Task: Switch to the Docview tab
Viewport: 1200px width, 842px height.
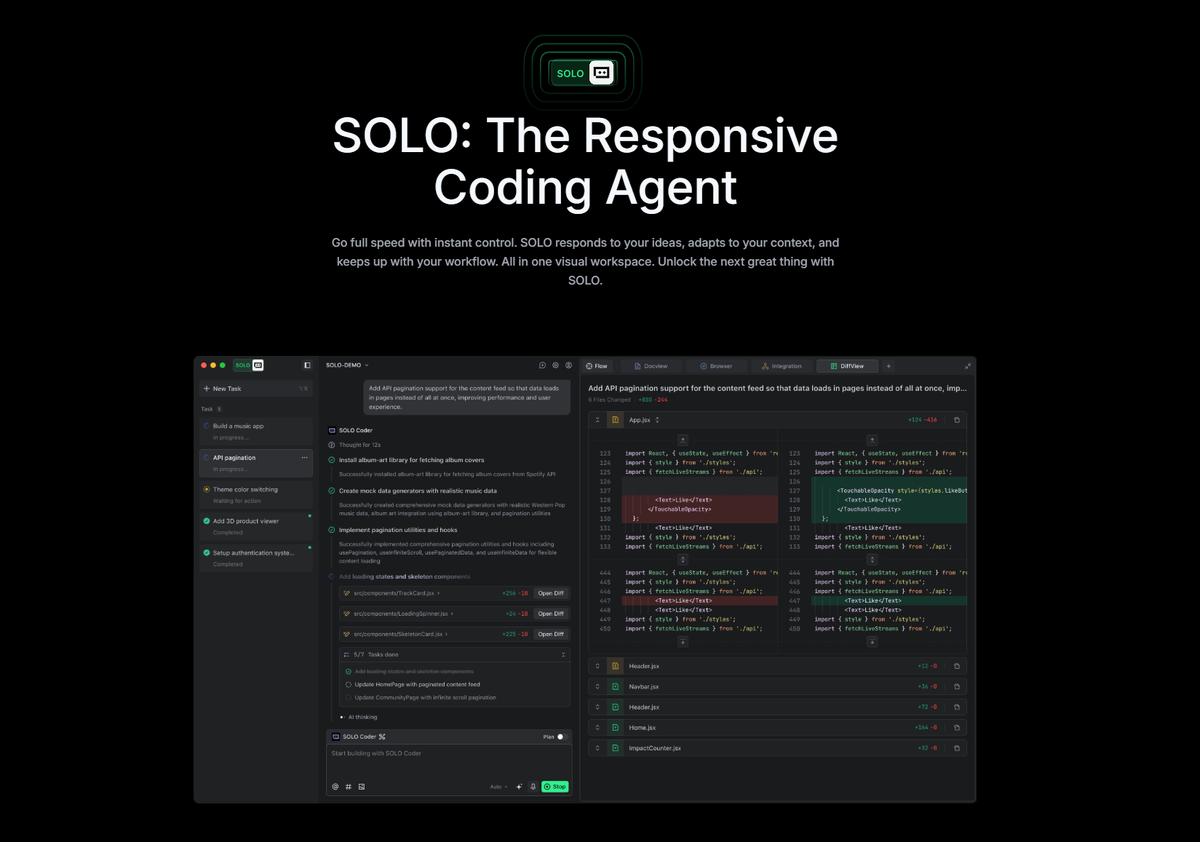Action: pyautogui.click(x=650, y=366)
